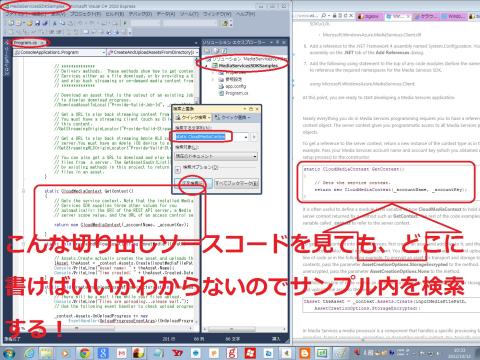This screenshot has width=480, height=360.
Task: Open the ウィンドウ (Window) menu
Action: tap(217, 14)
